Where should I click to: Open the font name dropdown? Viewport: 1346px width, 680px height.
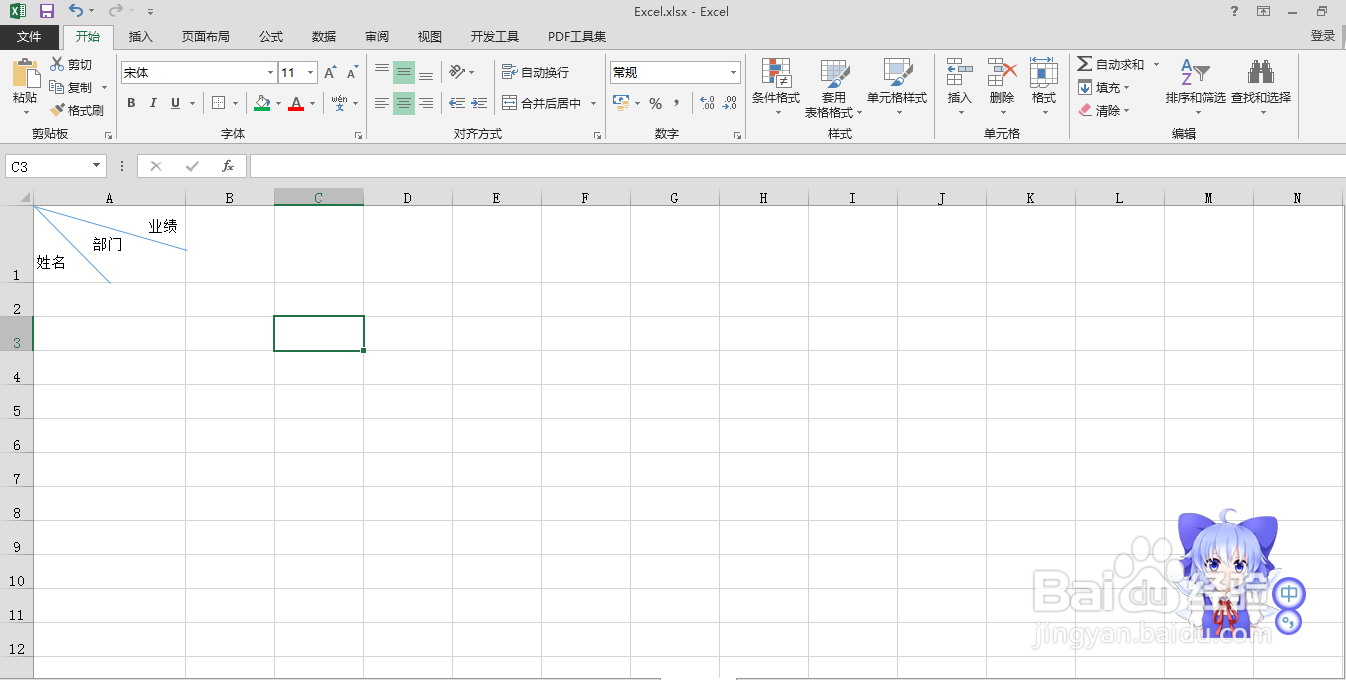coord(268,72)
